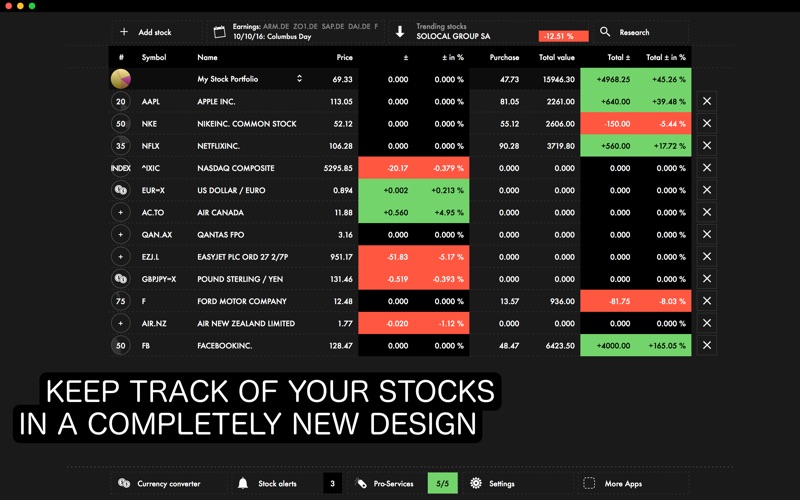Remove the NASDAQ Composite row with X
This screenshot has height=500, width=800.
click(707, 168)
